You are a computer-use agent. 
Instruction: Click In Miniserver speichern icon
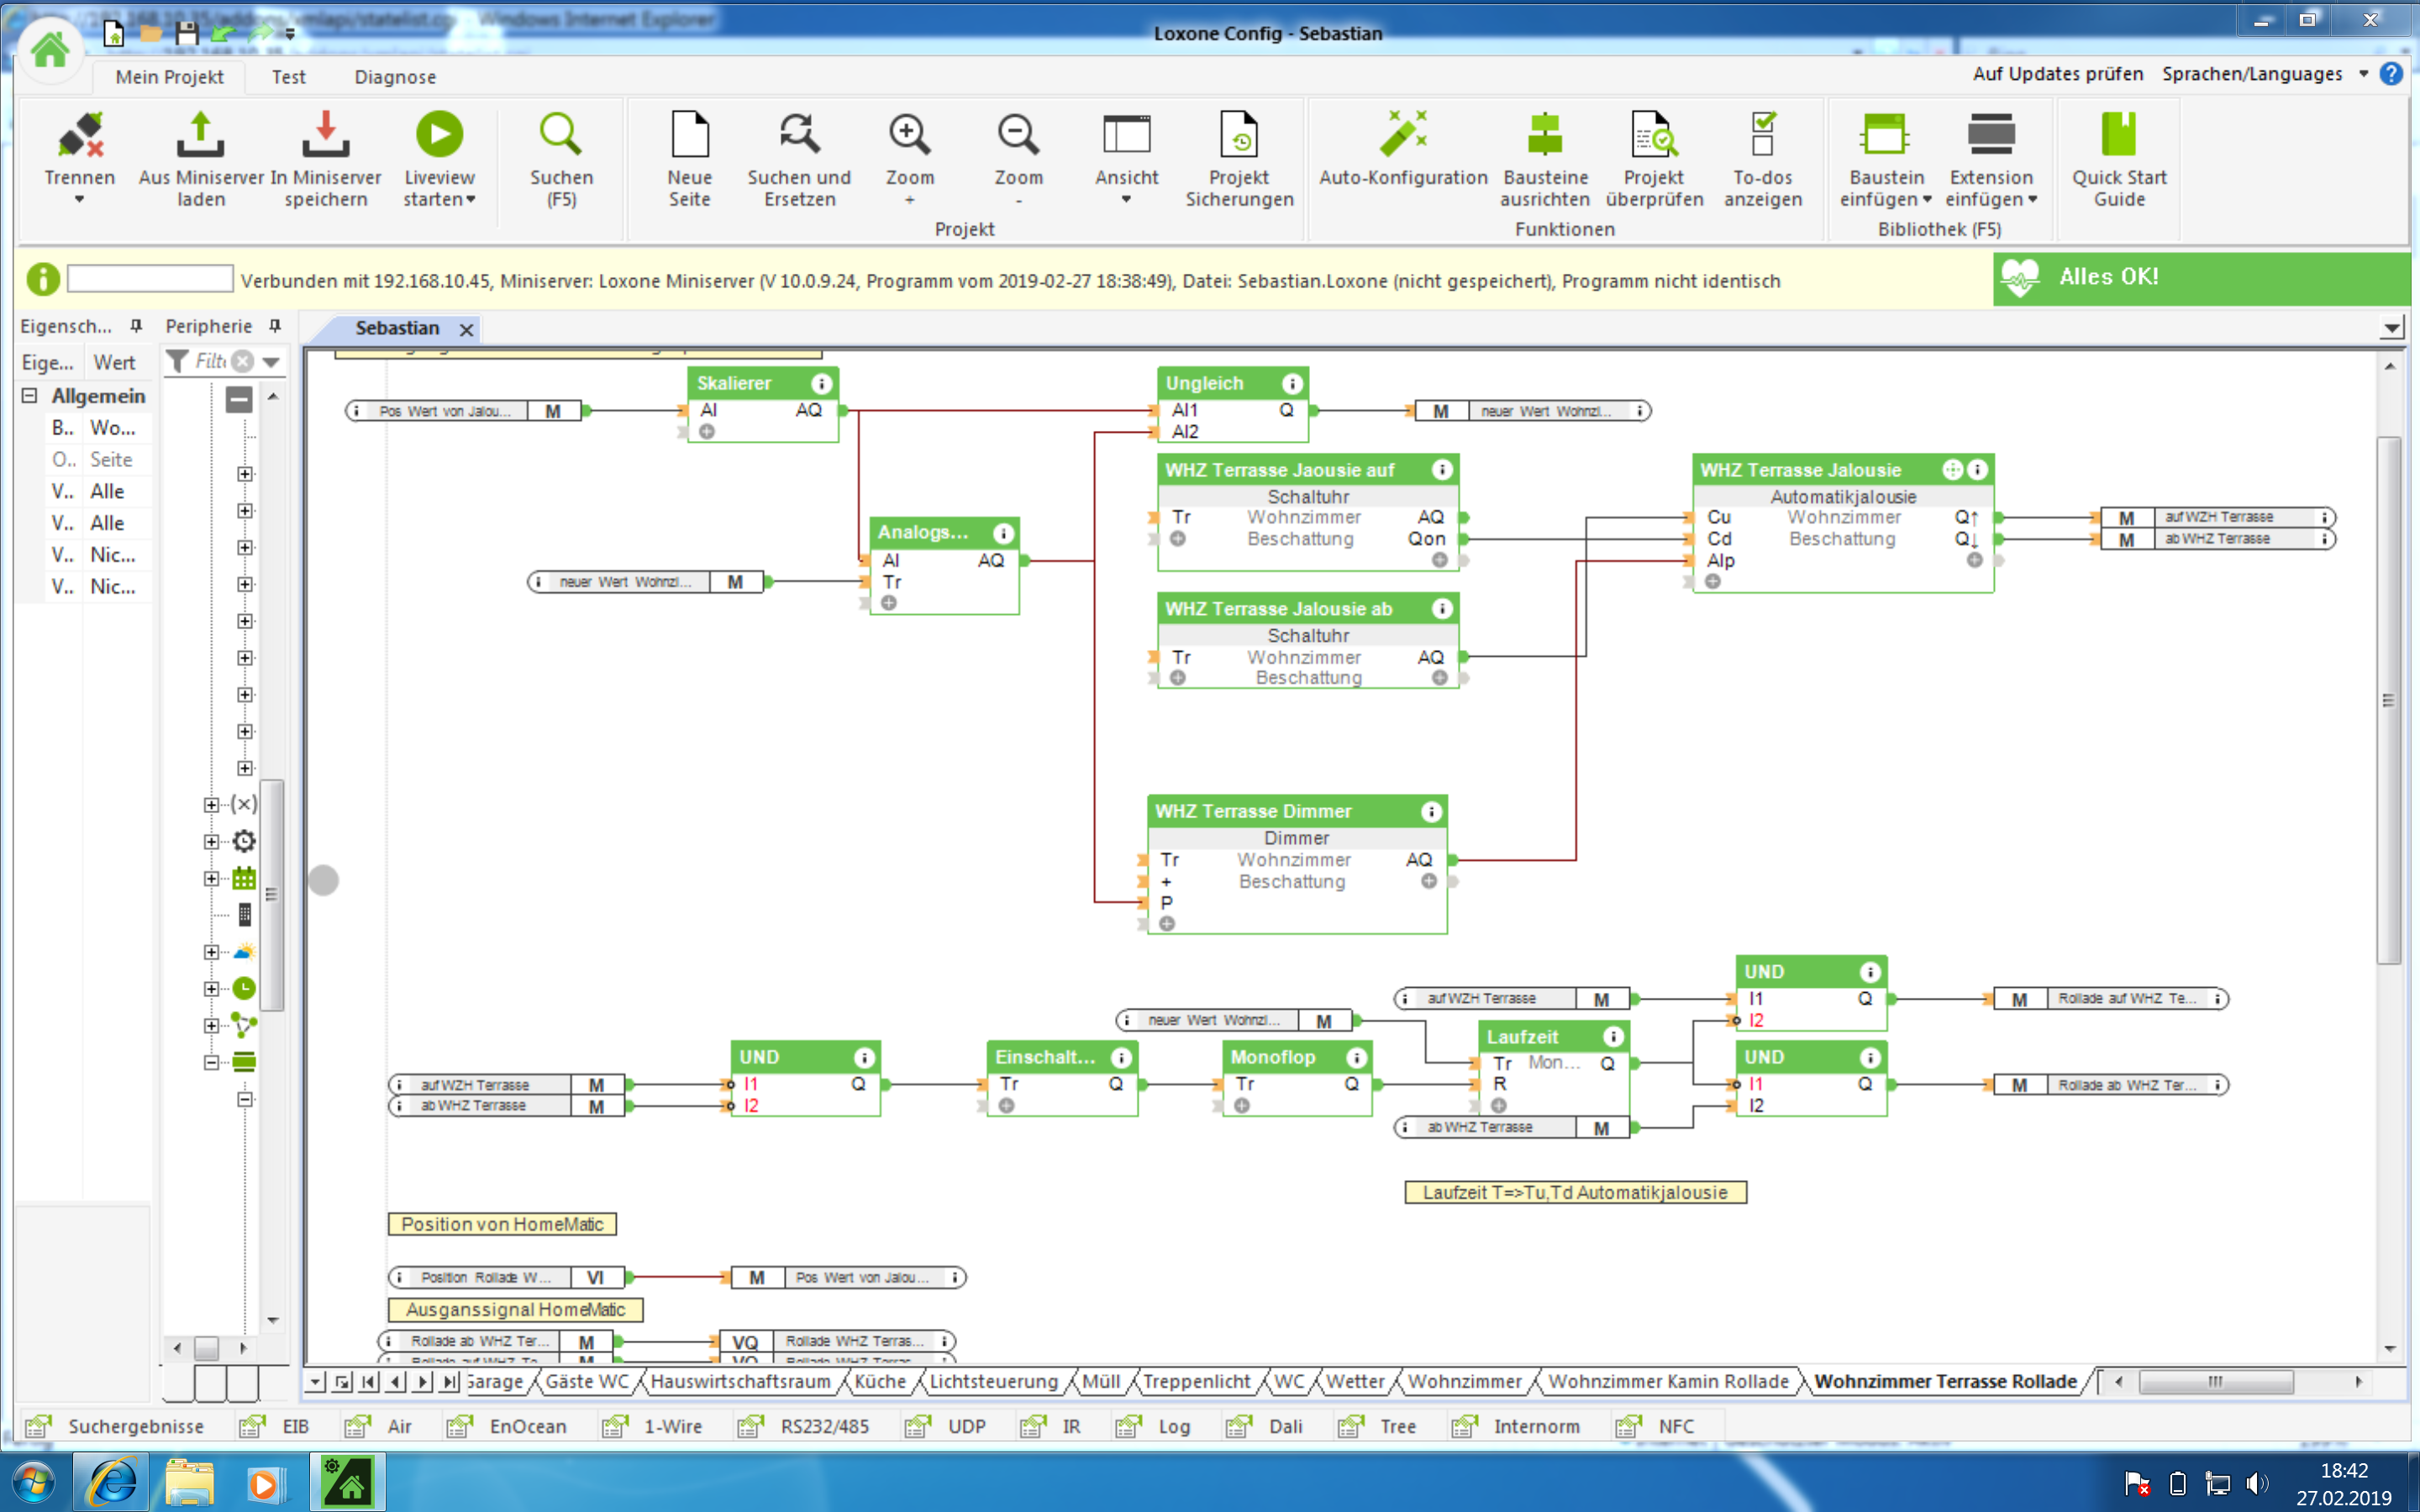(326, 135)
